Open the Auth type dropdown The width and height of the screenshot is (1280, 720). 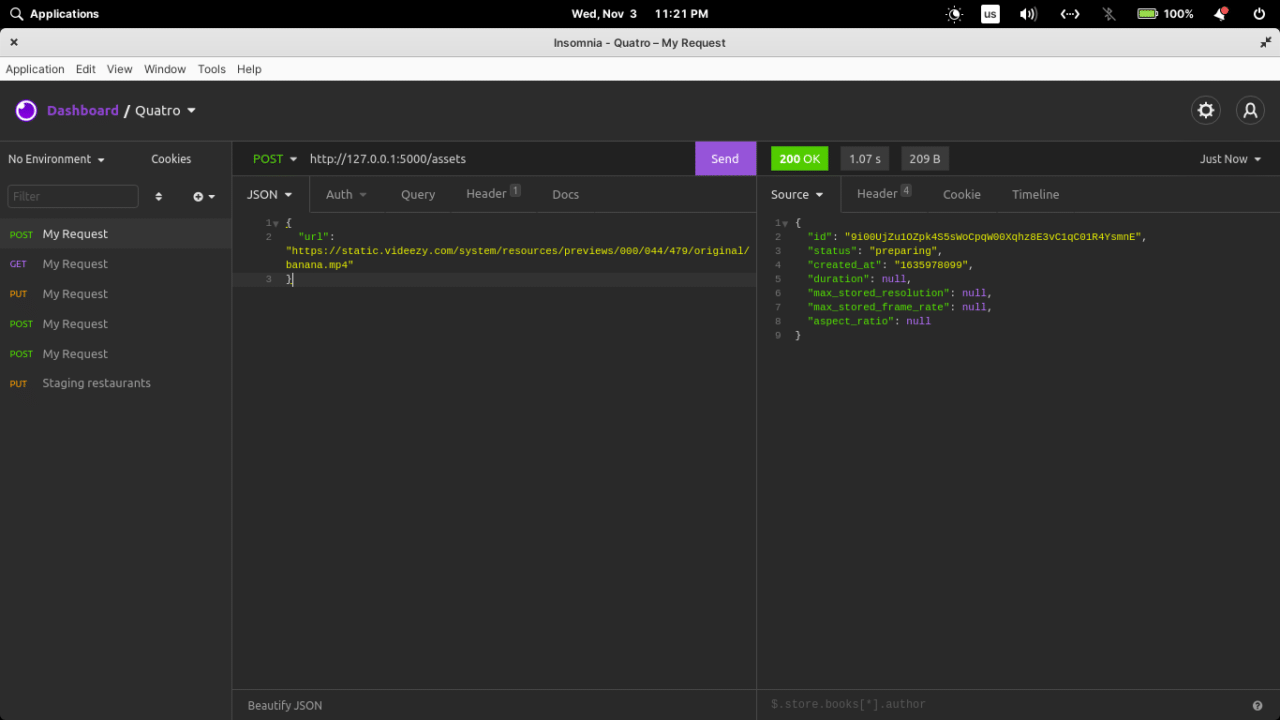pos(346,195)
